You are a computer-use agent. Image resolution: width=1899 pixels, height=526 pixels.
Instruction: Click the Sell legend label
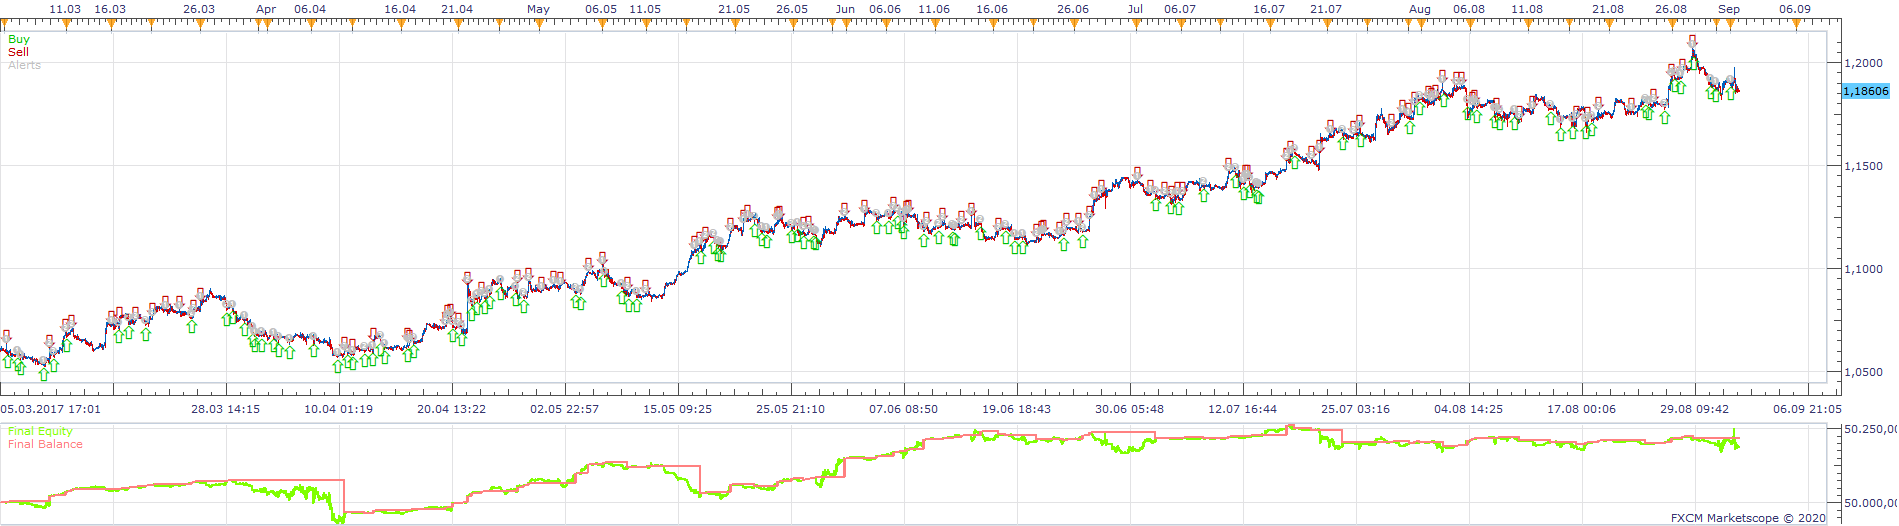(18, 52)
